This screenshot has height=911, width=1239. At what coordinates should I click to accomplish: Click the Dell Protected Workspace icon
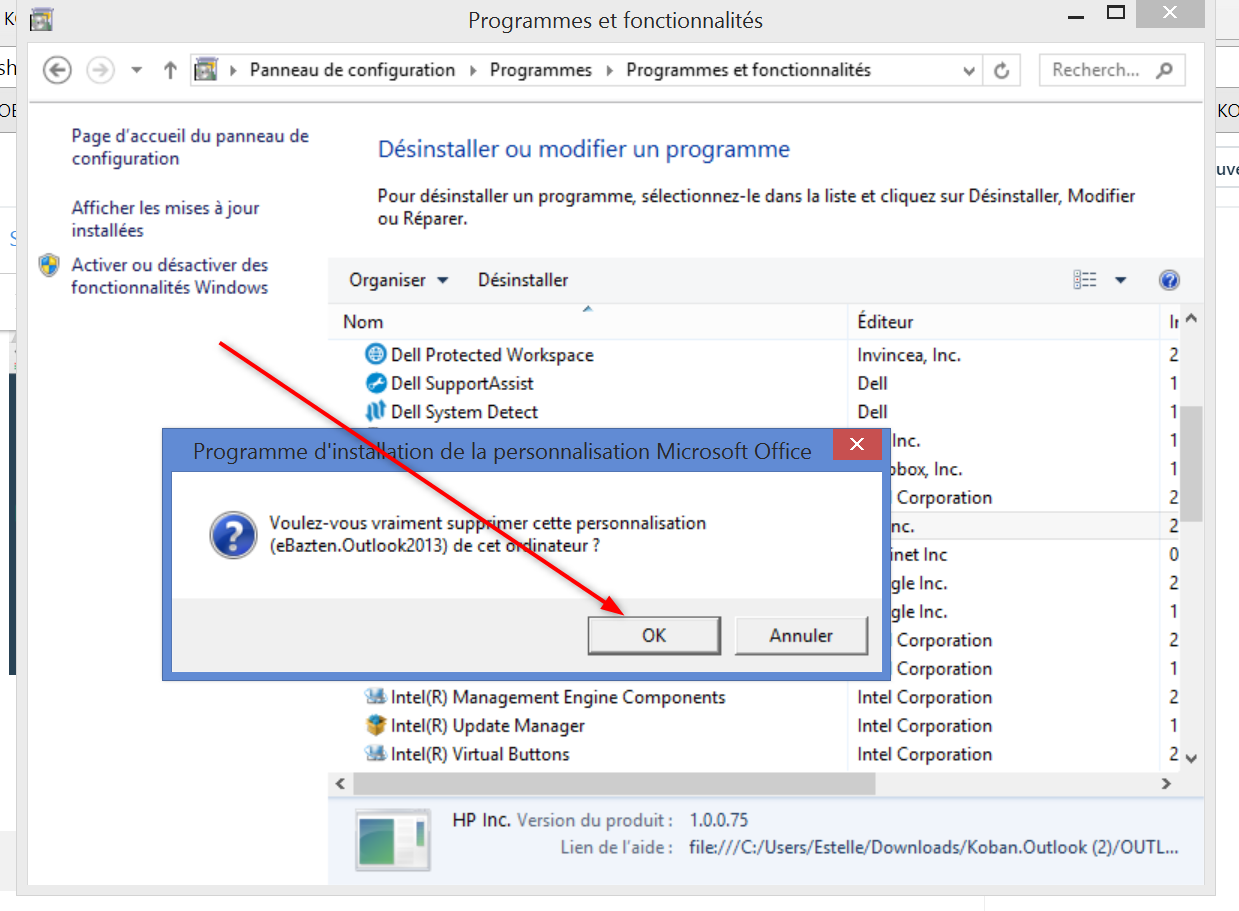[375, 354]
